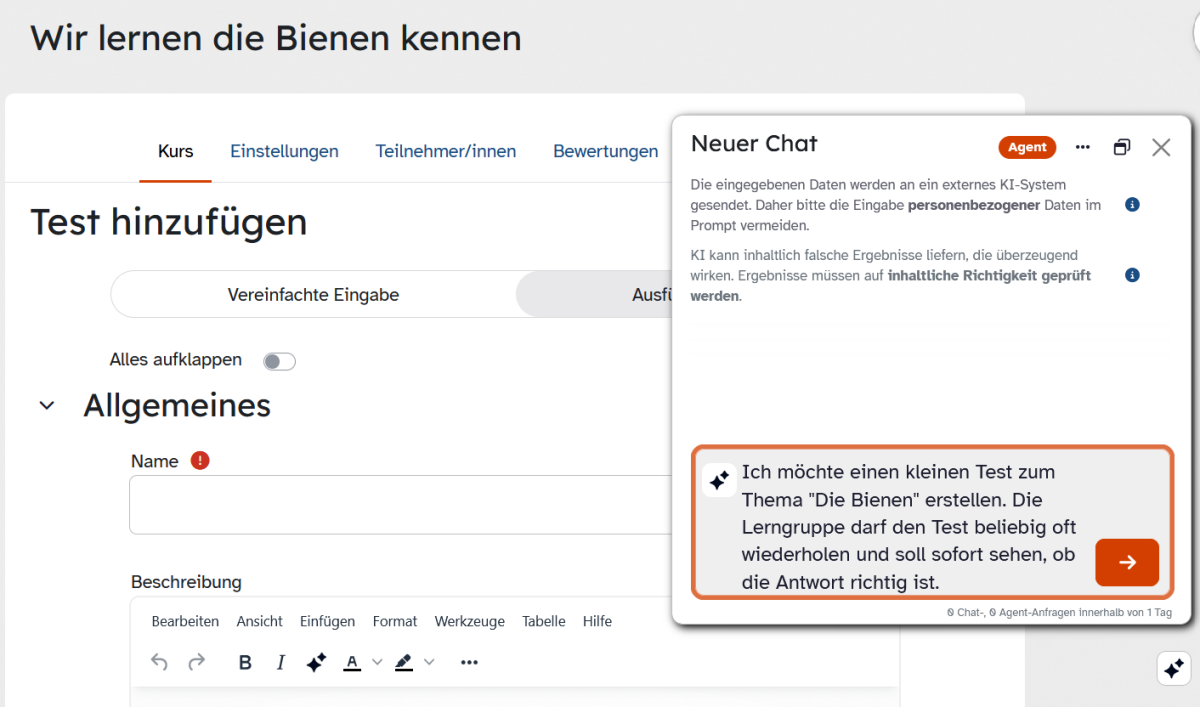The image size is (1200, 707).
Task: Click the undo arrow in editor toolbar
Action: click(159, 662)
